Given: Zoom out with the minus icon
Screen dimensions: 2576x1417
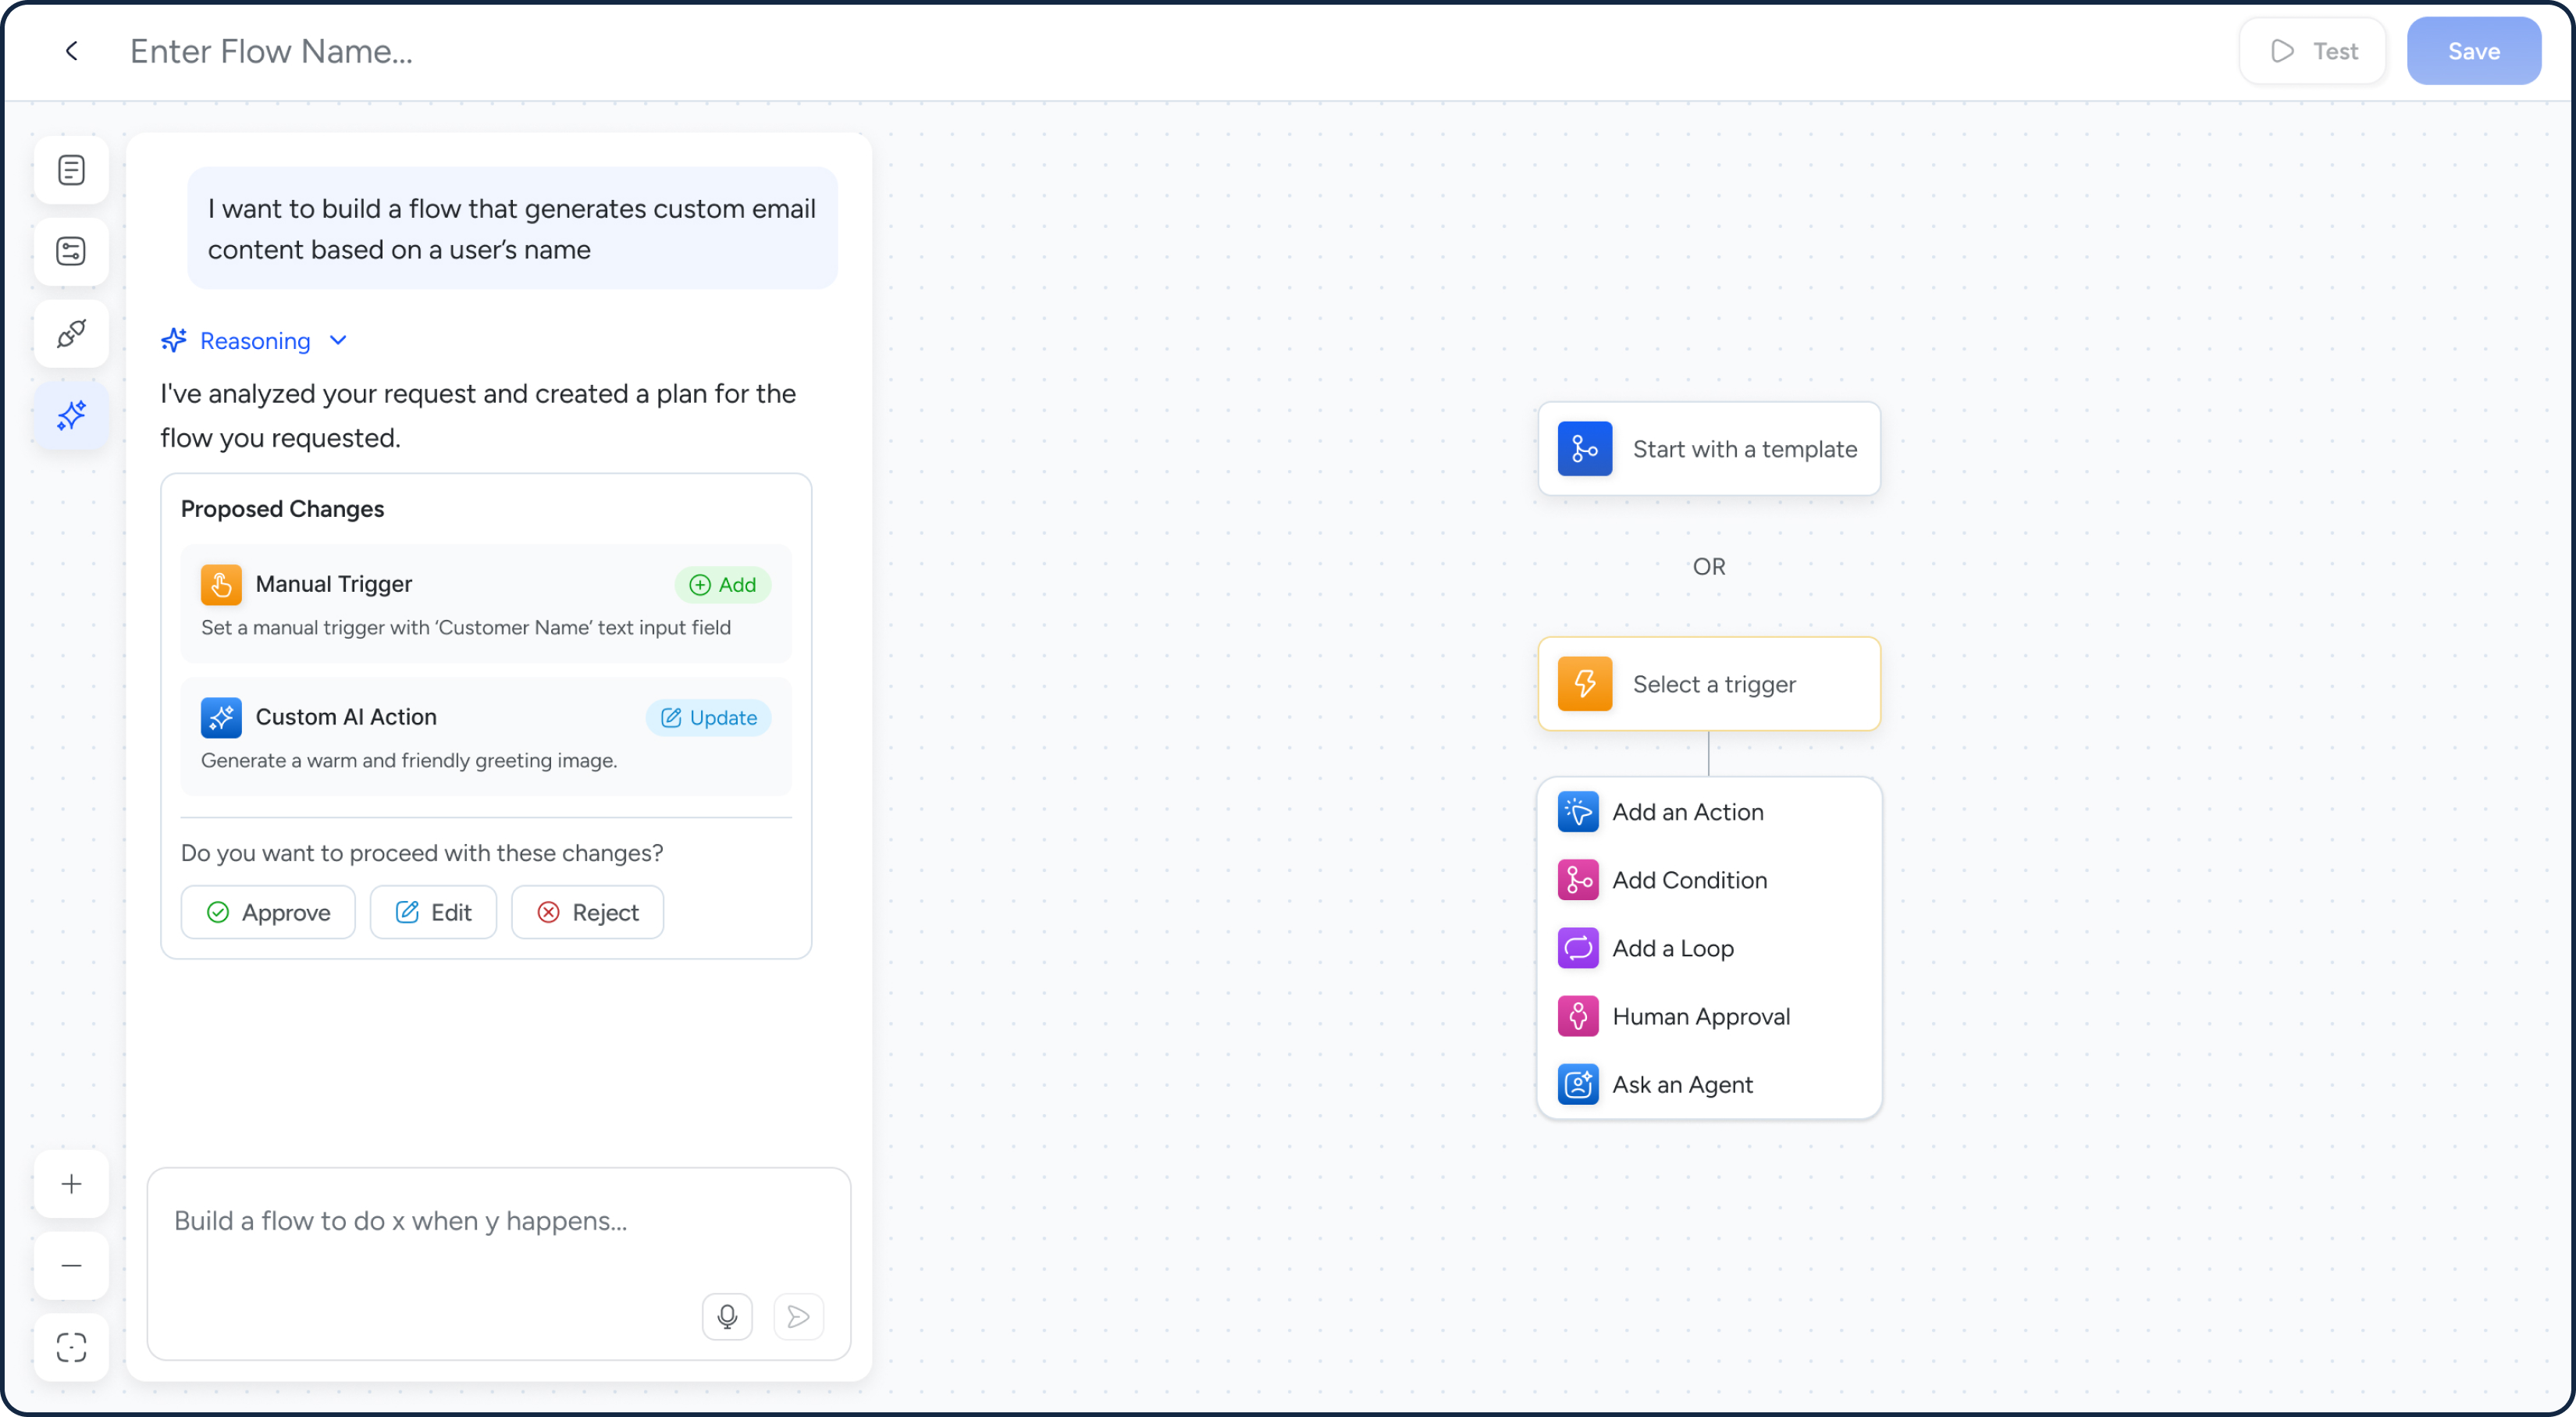Looking at the screenshot, I should [x=71, y=1266].
